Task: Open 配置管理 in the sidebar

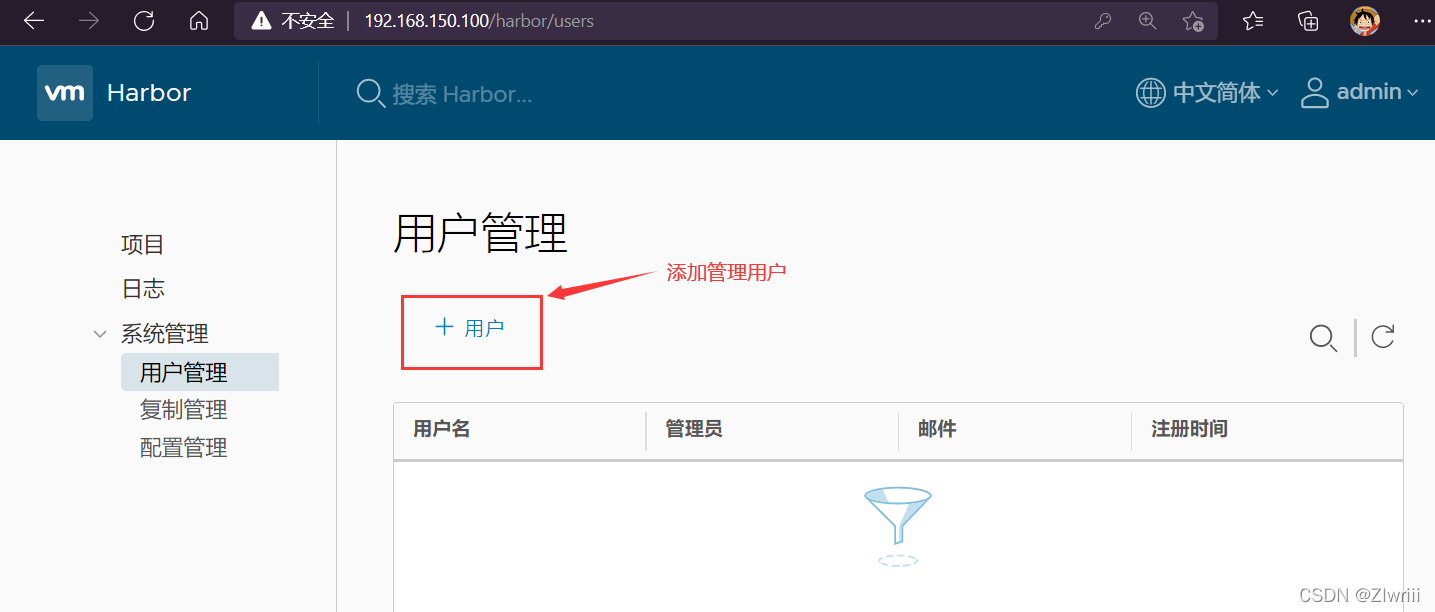Action: (x=184, y=448)
